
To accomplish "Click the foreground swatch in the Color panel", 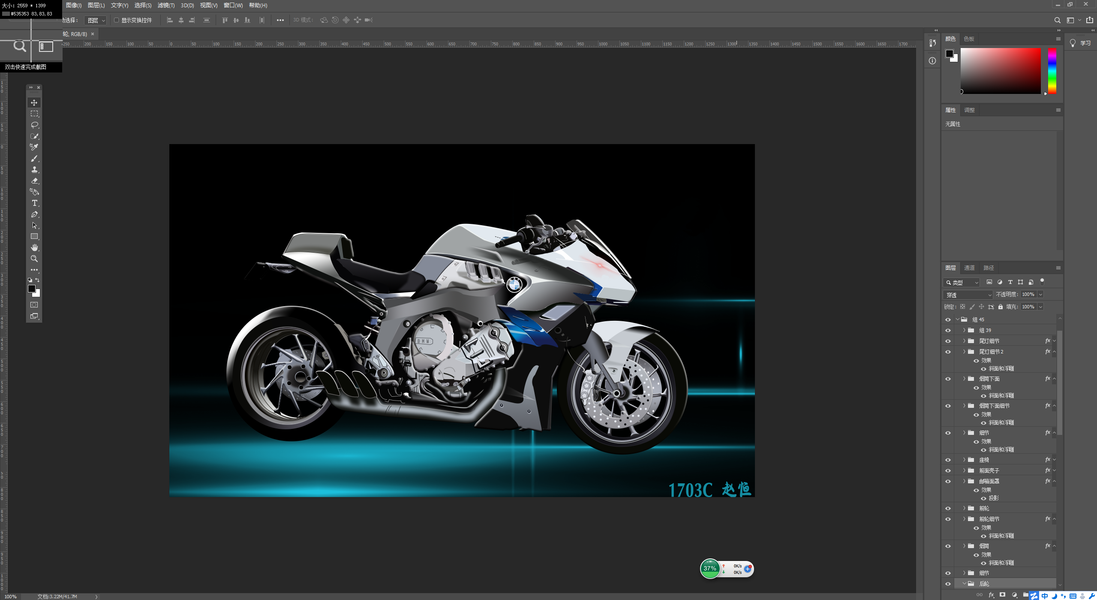I will pyautogui.click(x=950, y=54).
